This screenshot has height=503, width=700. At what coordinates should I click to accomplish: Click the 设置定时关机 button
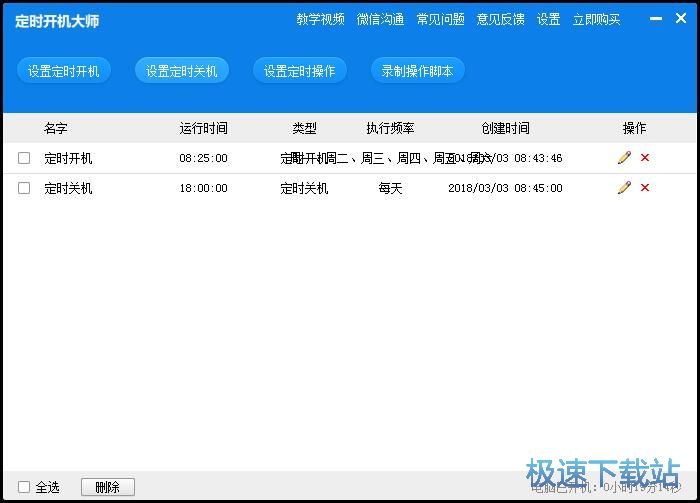pyautogui.click(x=182, y=71)
